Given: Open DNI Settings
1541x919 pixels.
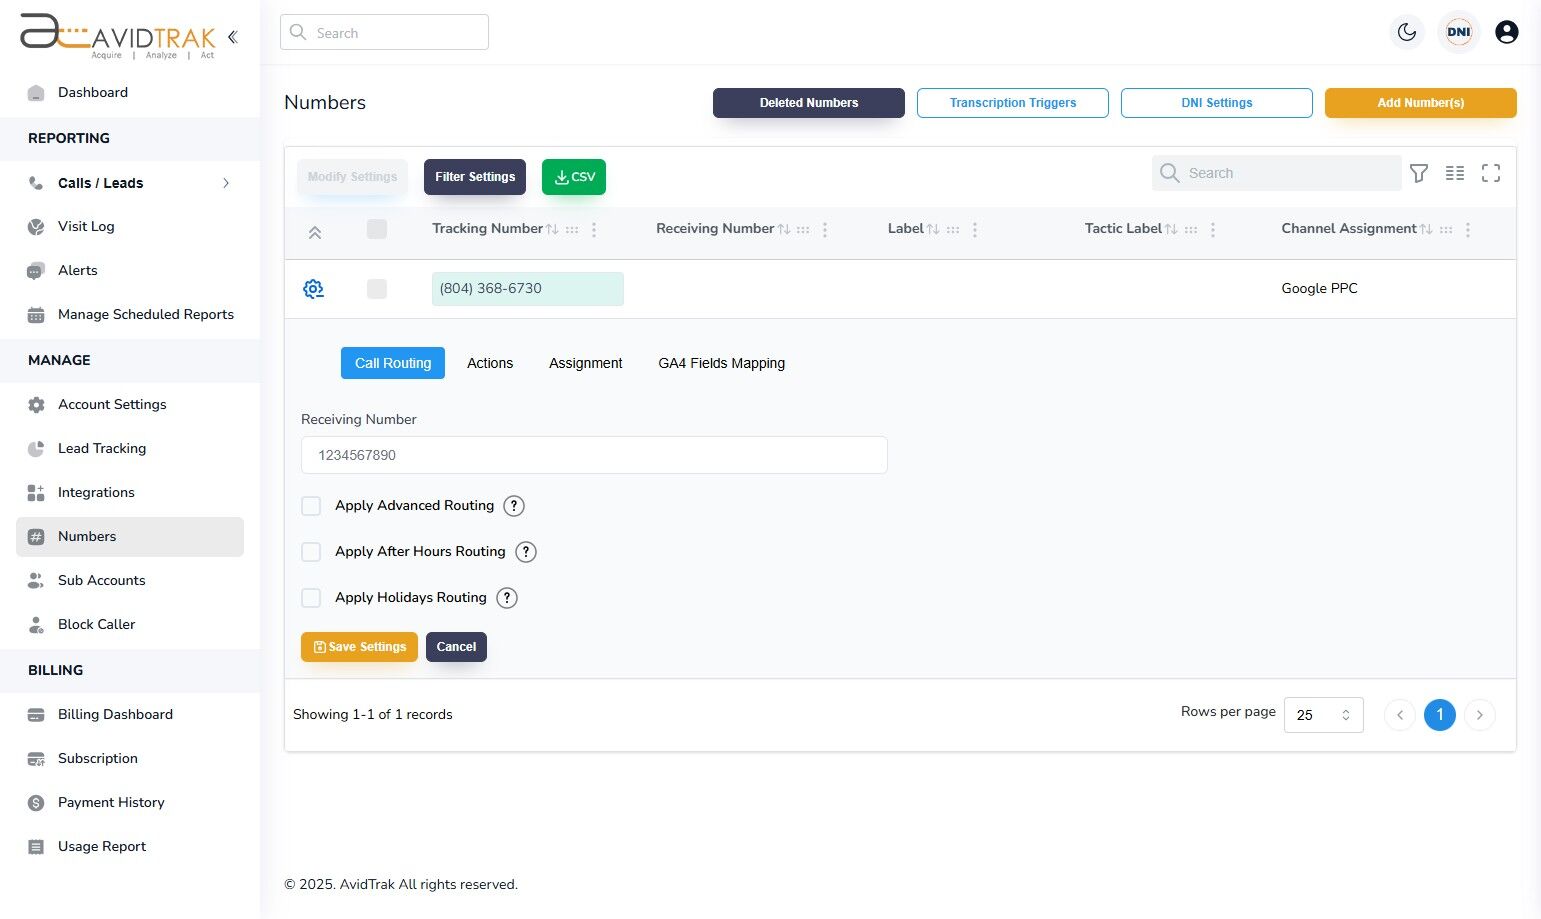Looking at the screenshot, I should click(x=1217, y=103).
